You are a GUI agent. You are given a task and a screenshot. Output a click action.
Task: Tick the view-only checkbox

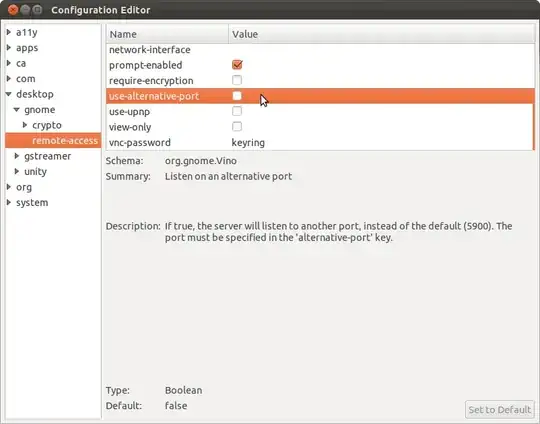[x=237, y=127]
